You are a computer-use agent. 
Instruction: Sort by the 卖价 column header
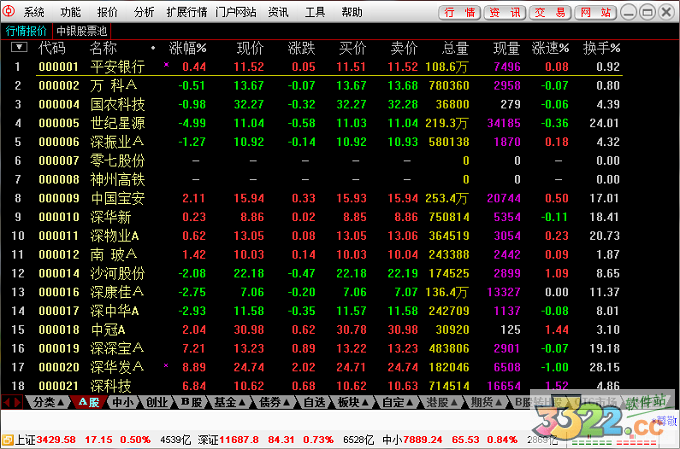tap(404, 48)
